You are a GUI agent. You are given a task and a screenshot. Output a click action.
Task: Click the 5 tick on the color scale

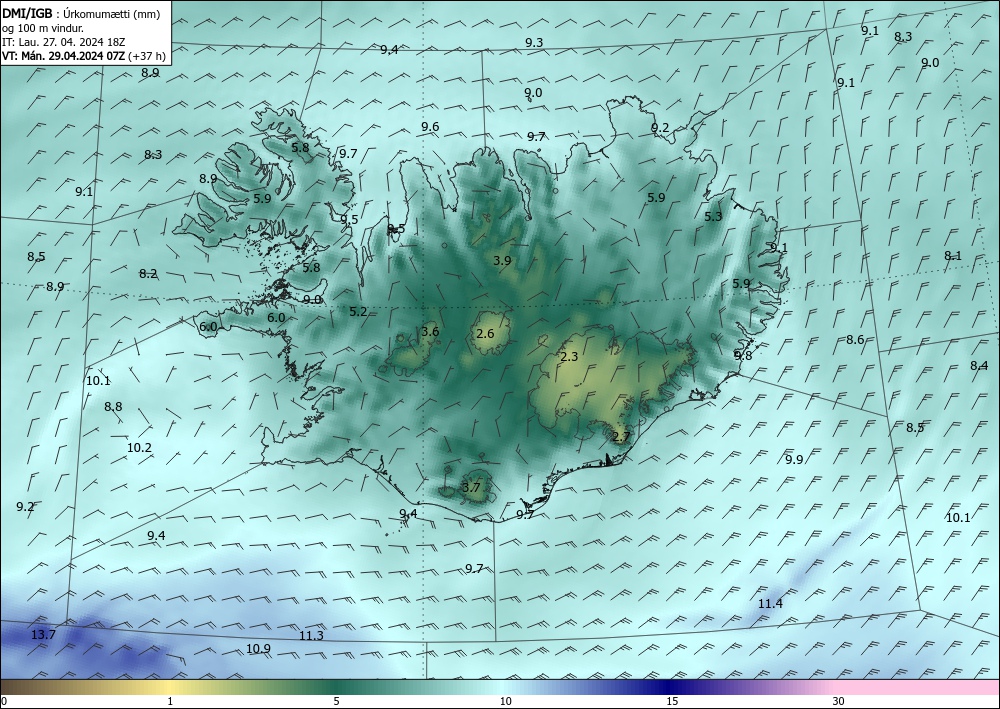336,702
